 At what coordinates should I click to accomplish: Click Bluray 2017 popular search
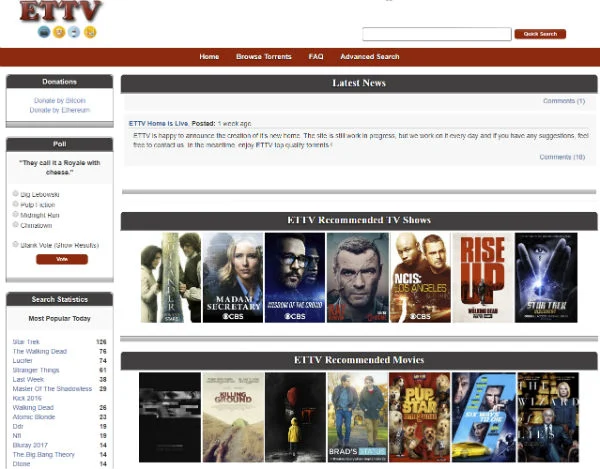pos(30,445)
